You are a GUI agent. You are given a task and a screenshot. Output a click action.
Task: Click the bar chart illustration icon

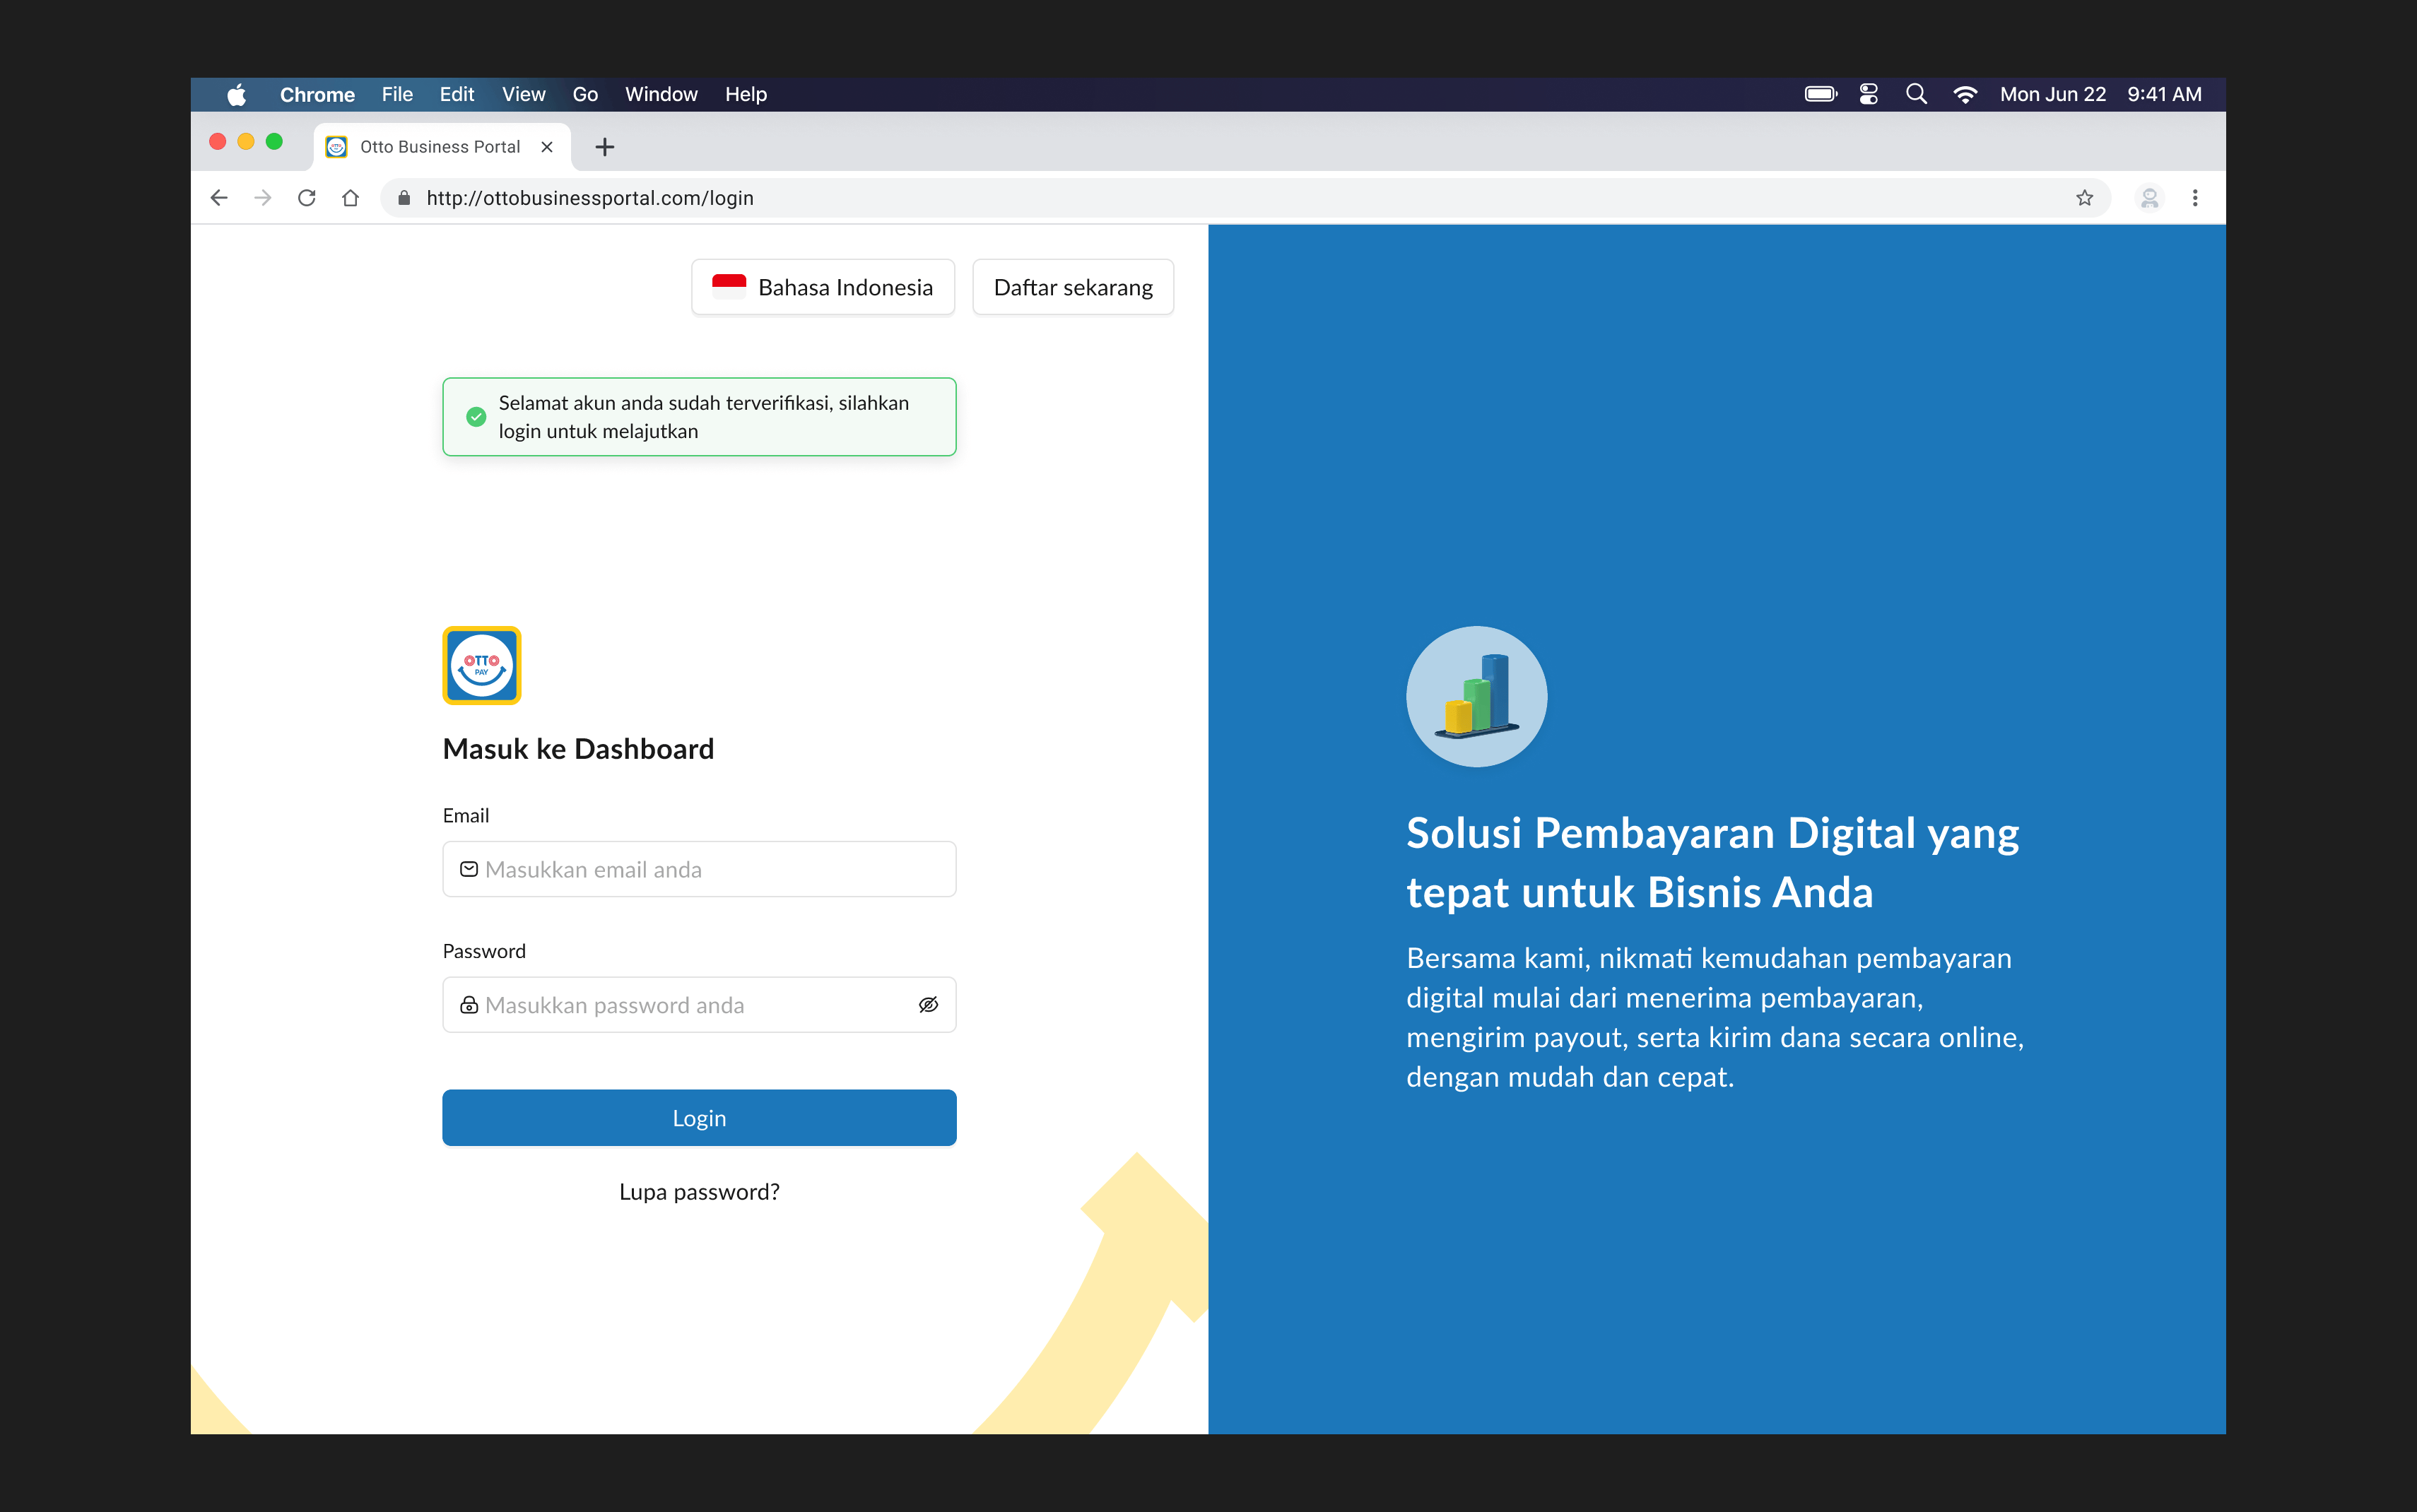pos(1476,696)
